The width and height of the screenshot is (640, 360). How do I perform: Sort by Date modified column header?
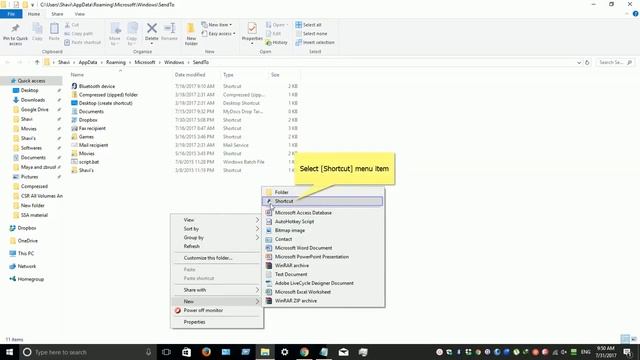pos(190,75)
